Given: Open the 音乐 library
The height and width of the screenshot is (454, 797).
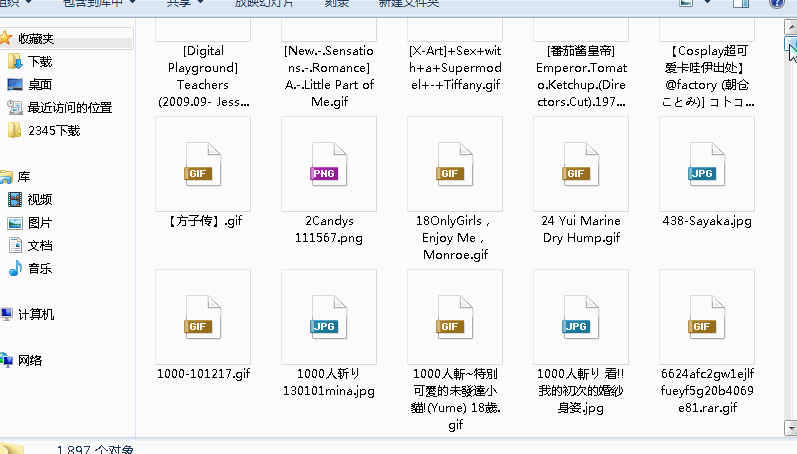Looking at the screenshot, I should coord(40,268).
